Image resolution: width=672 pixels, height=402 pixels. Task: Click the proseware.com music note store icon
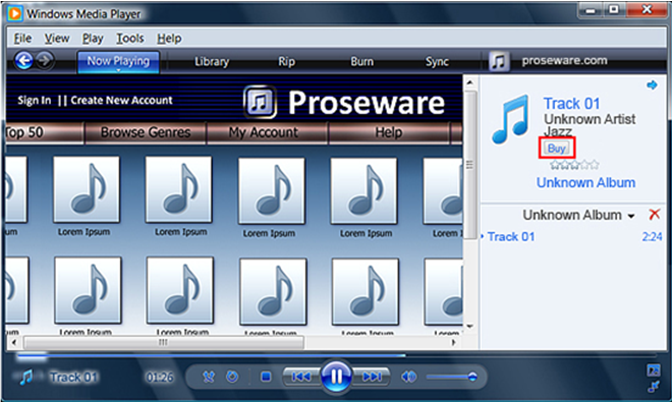499,61
